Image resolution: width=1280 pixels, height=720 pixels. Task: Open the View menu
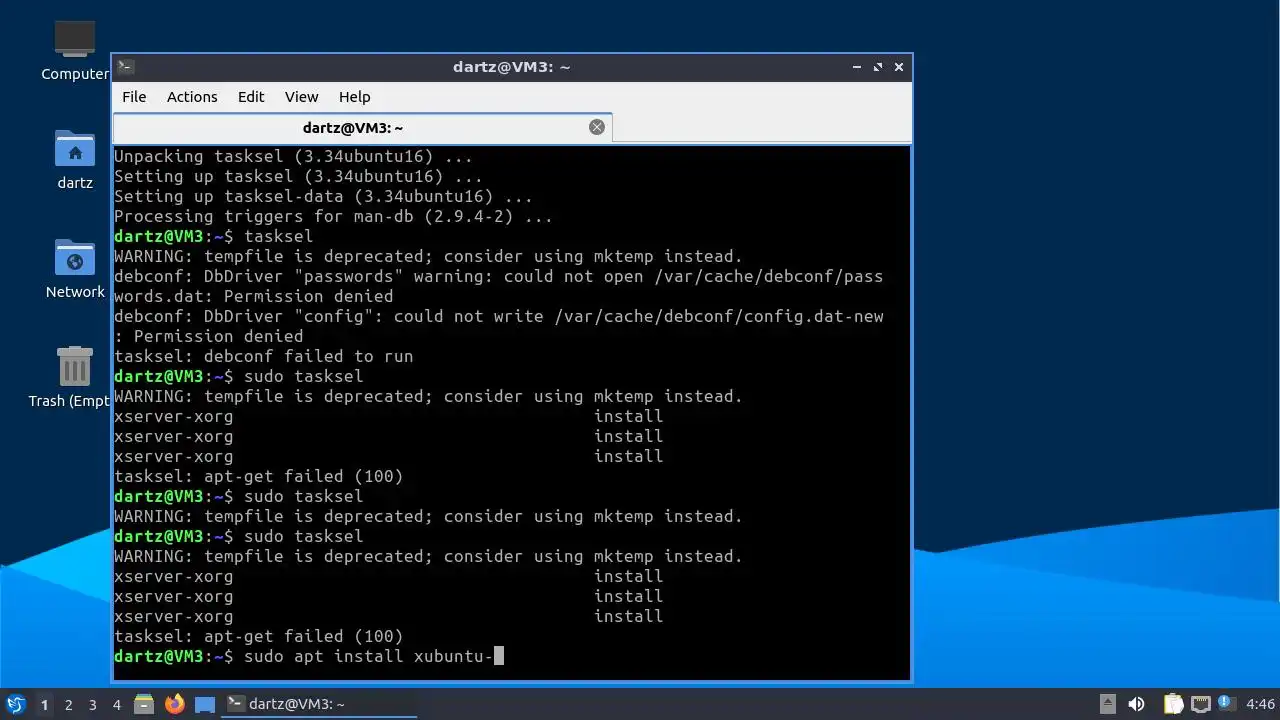301,97
